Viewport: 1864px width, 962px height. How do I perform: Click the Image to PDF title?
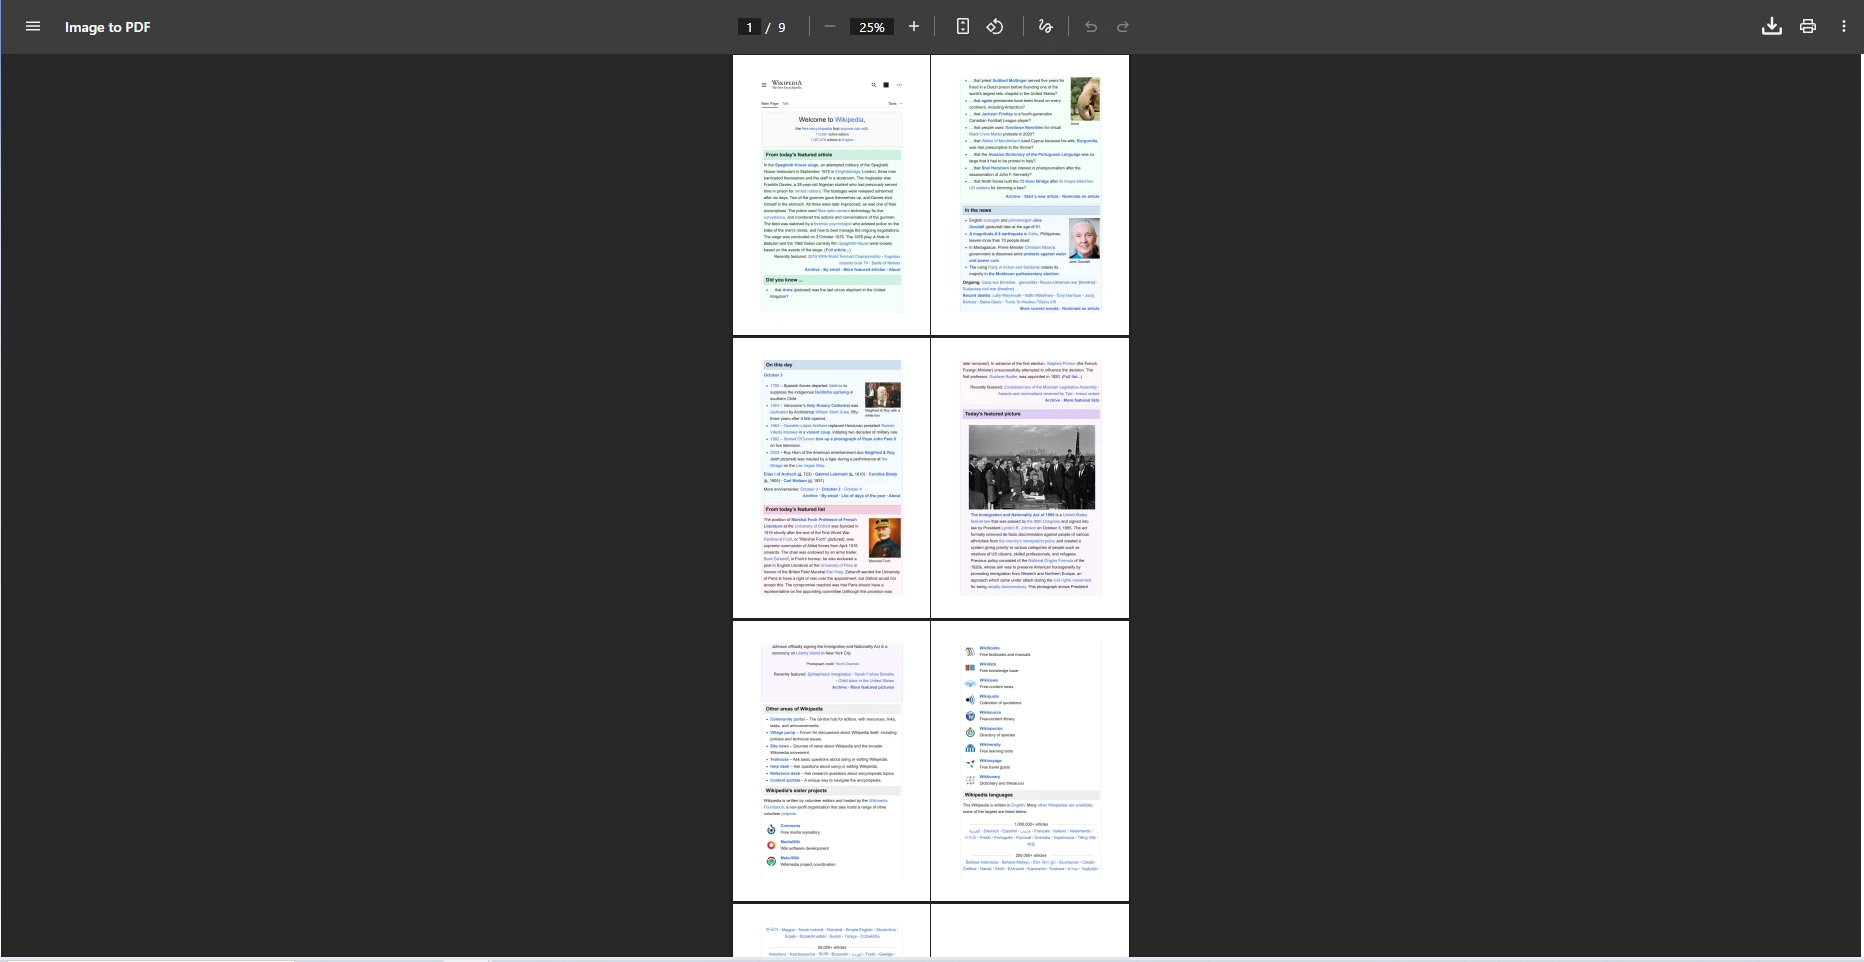click(108, 27)
